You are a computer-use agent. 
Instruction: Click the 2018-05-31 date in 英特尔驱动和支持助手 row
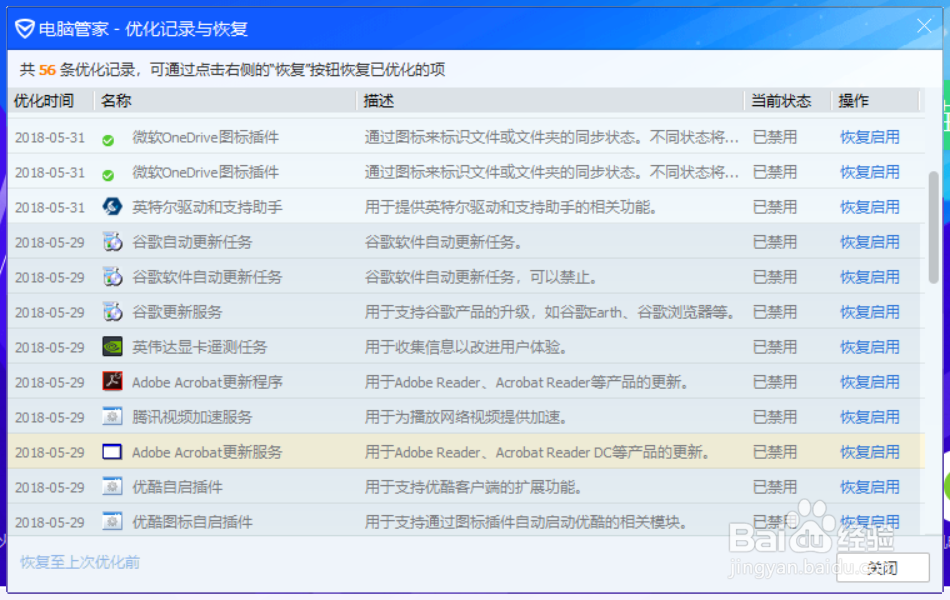[50, 207]
